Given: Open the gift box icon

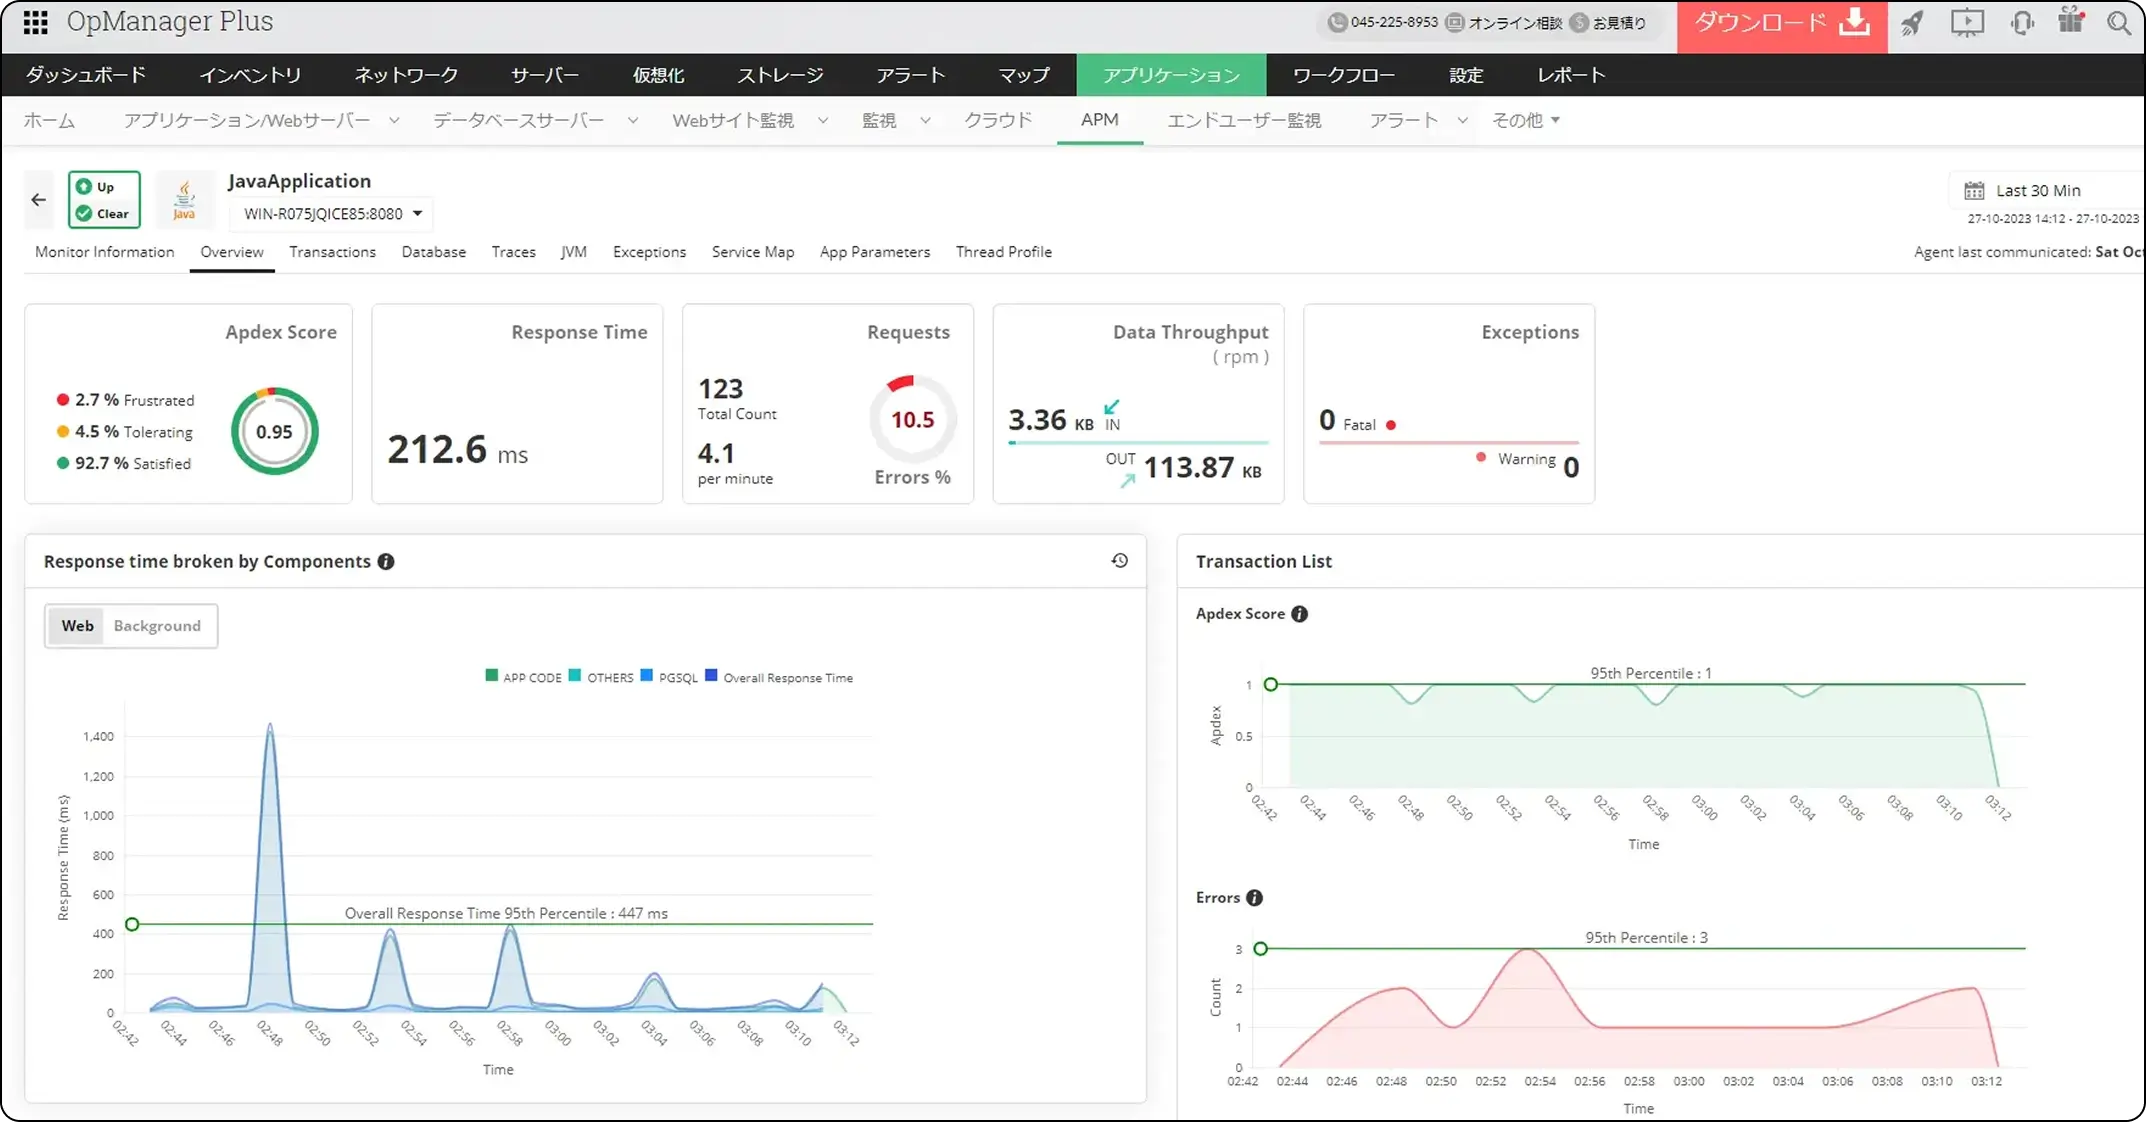Looking at the screenshot, I should [2071, 21].
